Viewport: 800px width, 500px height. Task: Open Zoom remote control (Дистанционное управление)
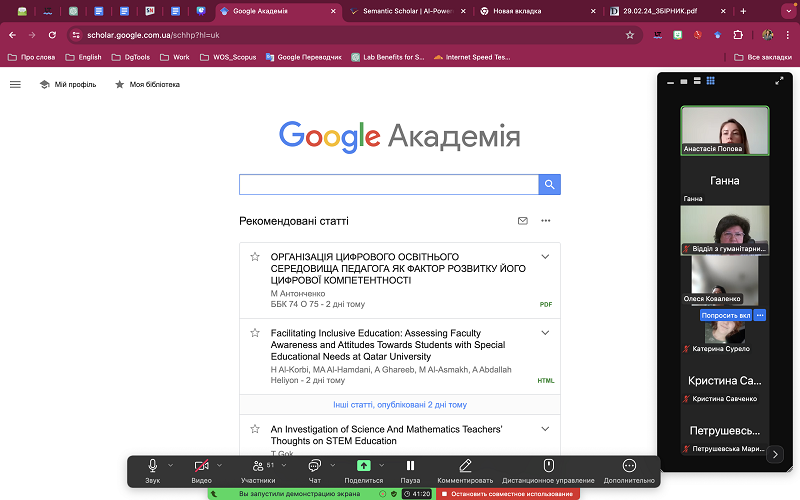[x=548, y=470]
